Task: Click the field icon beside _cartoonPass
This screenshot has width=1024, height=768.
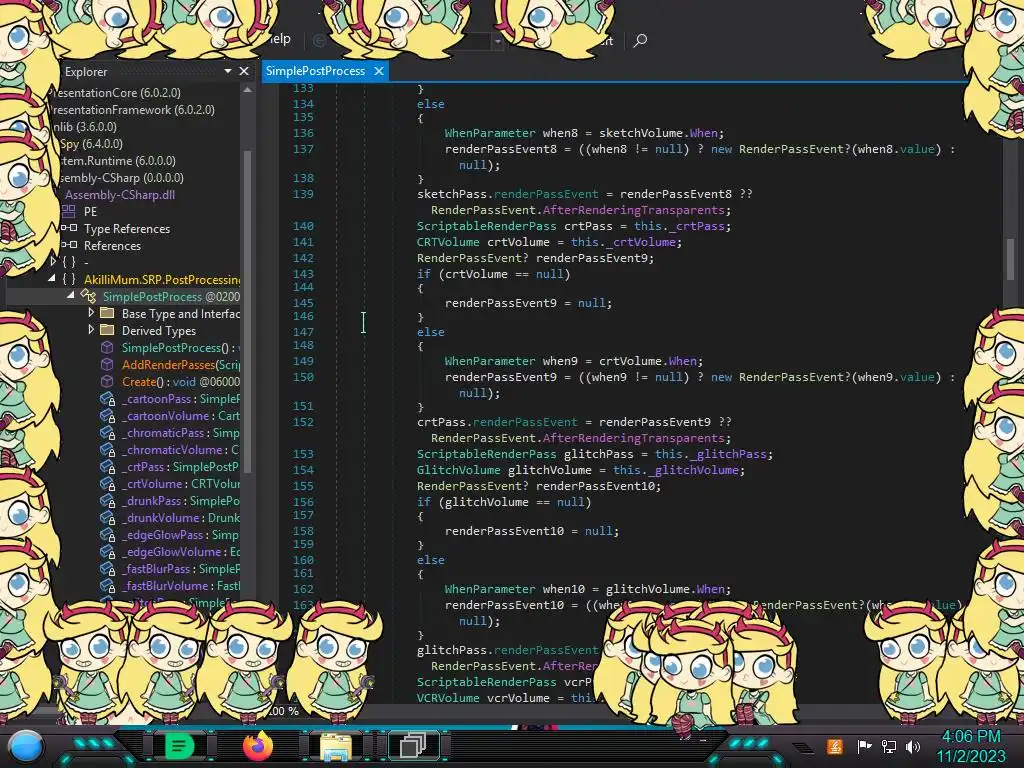Action: click(x=108, y=399)
